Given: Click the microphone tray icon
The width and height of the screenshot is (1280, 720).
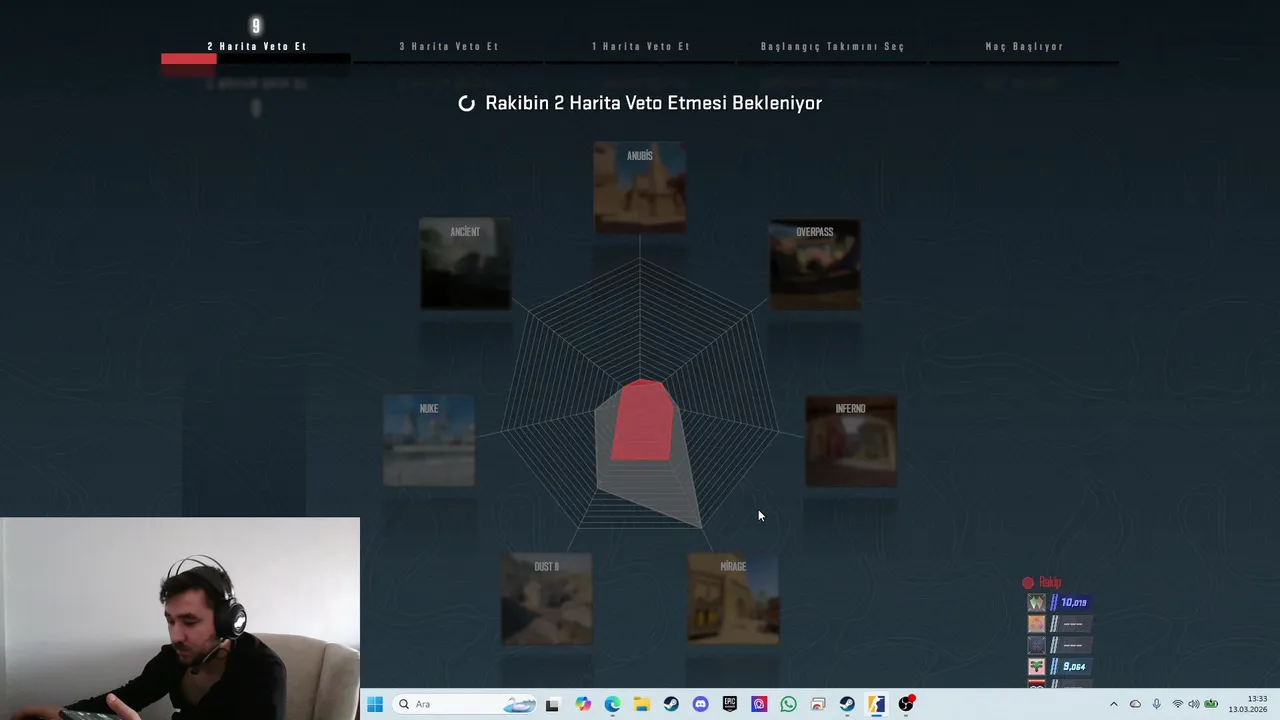Looking at the screenshot, I should click(x=1157, y=704).
